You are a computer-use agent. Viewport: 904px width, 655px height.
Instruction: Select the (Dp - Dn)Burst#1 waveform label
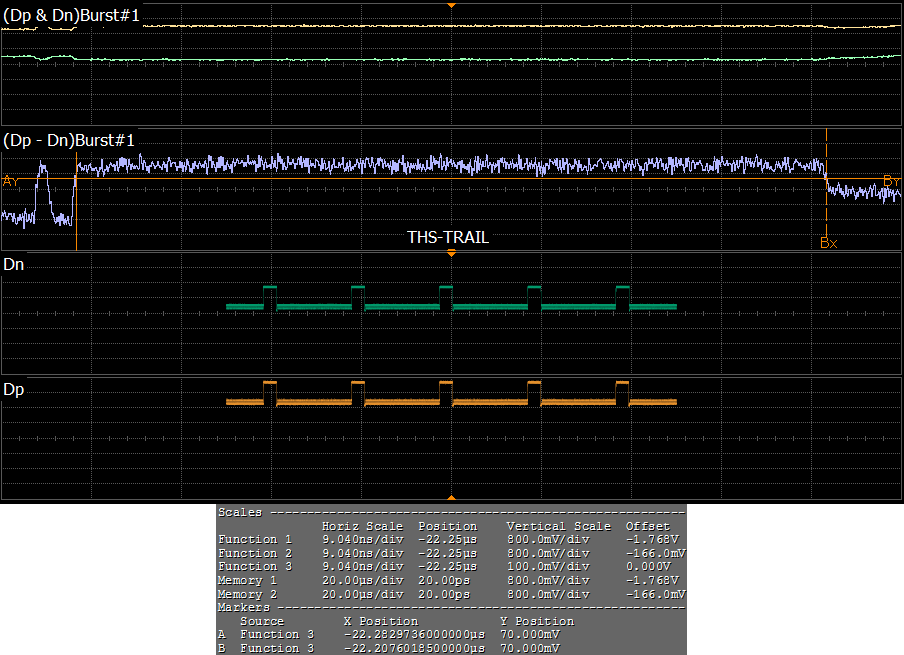pyautogui.click(x=69, y=140)
